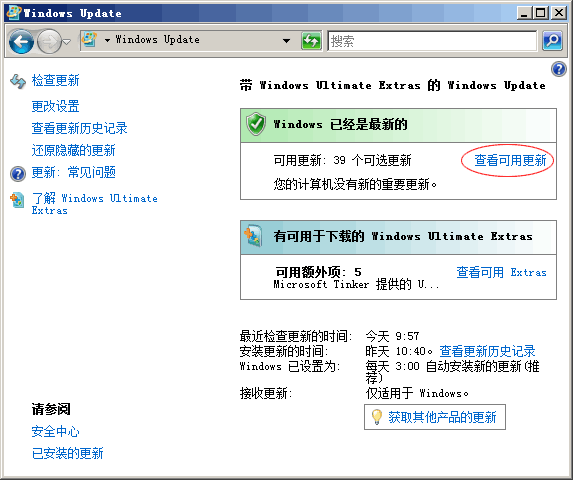Open the recent pages dropdown arrow
This screenshot has width=573, height=480.
point(67,42)
